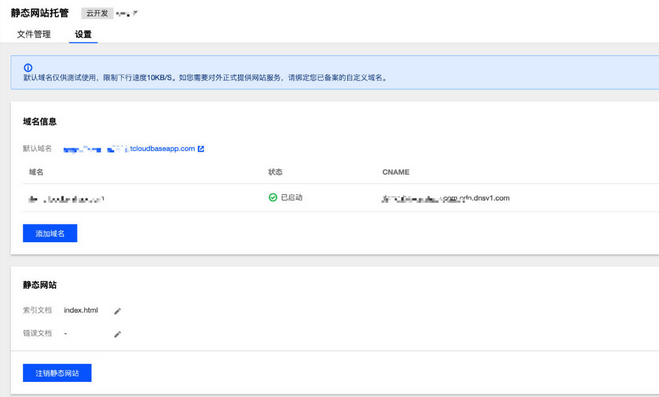Click the 域名信息 section heading

[40, 122]
